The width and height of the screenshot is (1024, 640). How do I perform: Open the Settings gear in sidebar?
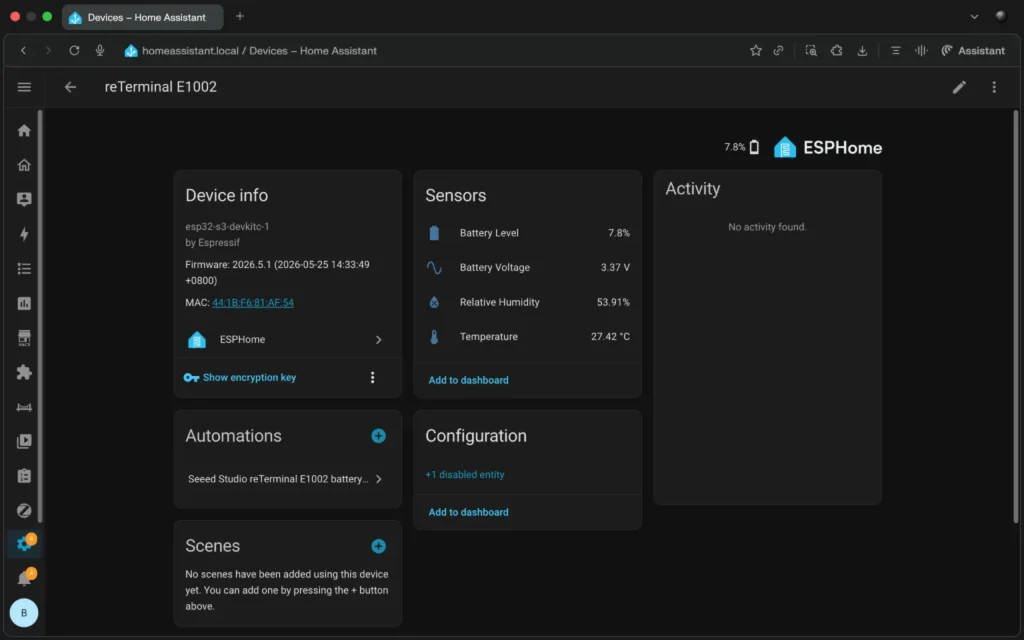coord(24,543)
